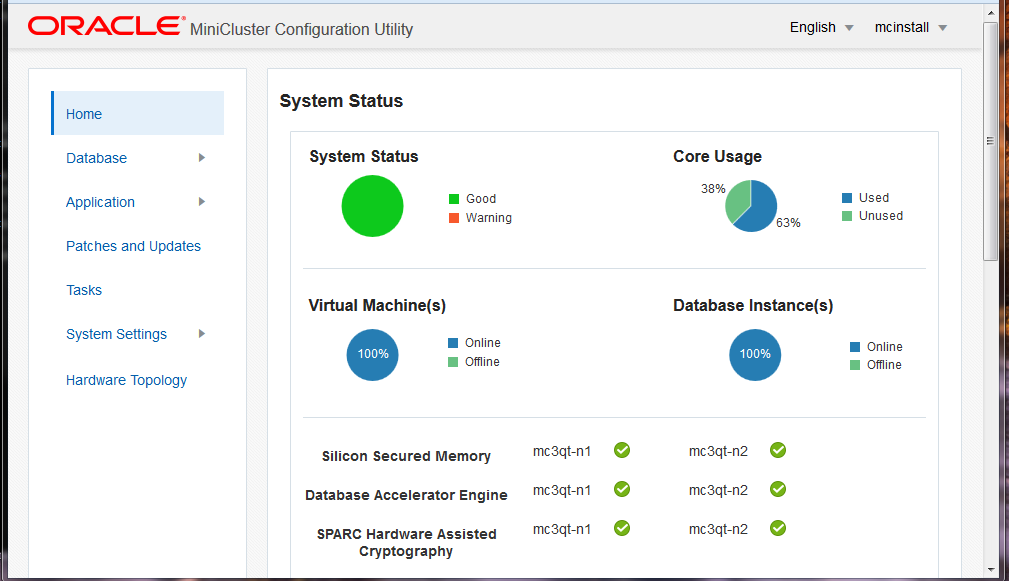Click green check for SPARC Cryptography mc3qt-n2
The image size is (1009, 581).
778,528
